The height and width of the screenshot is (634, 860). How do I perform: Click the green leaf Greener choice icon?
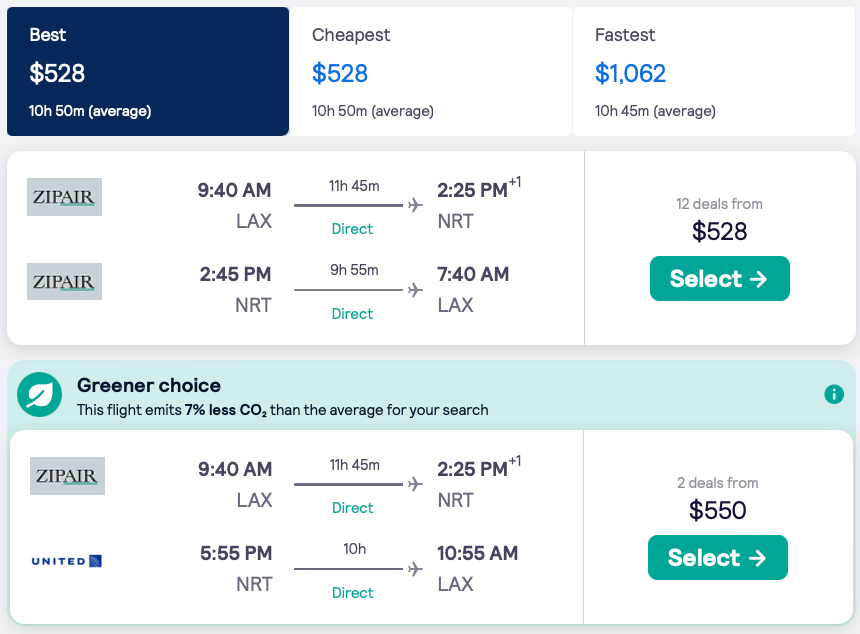coord(40,395)
